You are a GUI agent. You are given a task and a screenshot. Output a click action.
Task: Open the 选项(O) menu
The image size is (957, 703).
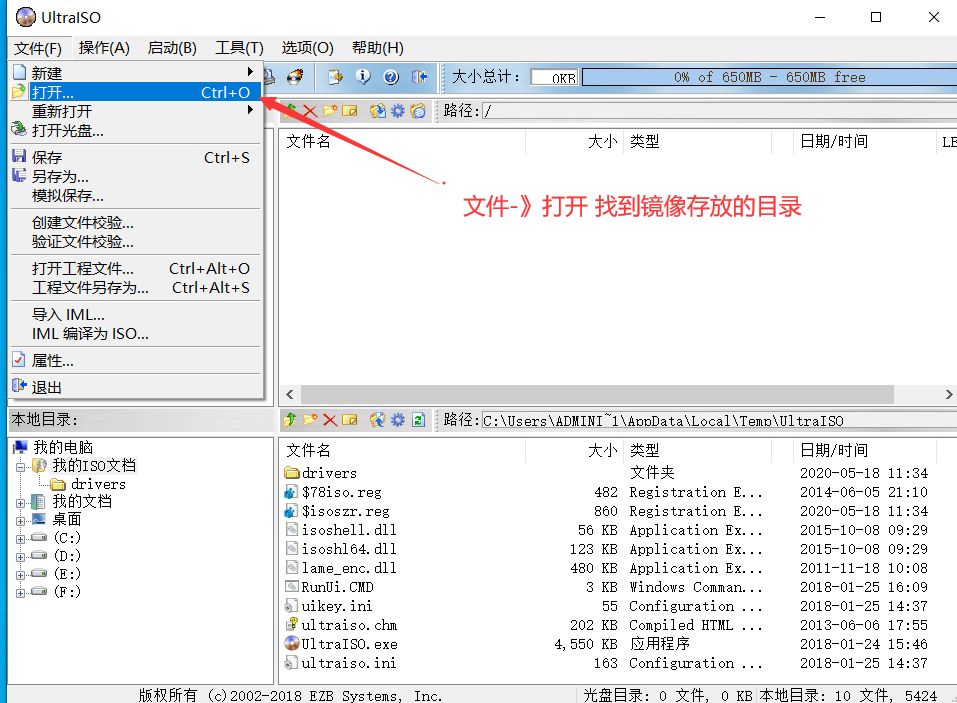click(308, 48)
